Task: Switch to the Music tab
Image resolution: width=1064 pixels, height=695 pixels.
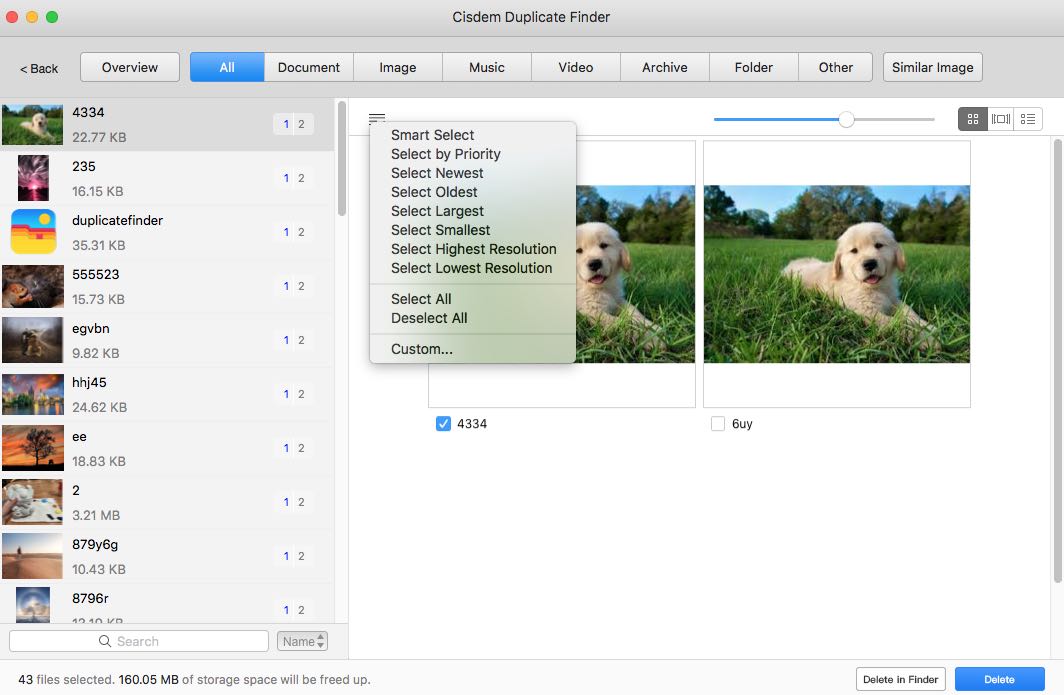Action: 487,67
